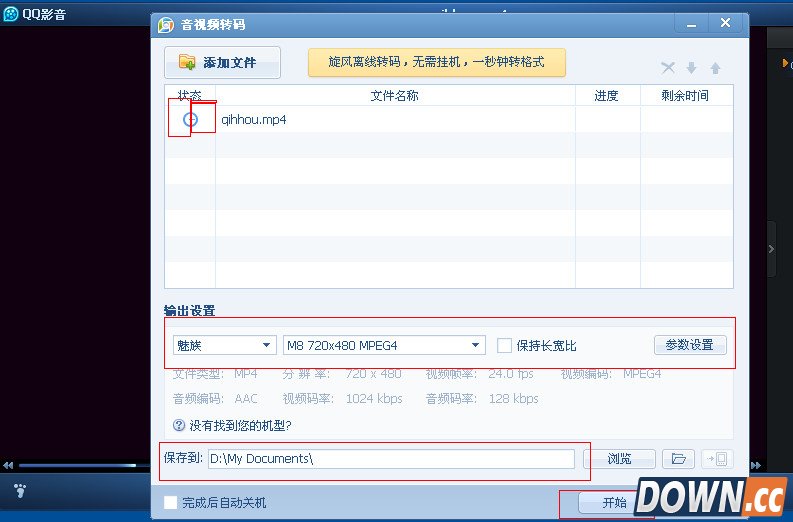This screenshot has height=522, width=793.
Task: Move file up with the up arrow icon
Action: click(x=715, y=67)
